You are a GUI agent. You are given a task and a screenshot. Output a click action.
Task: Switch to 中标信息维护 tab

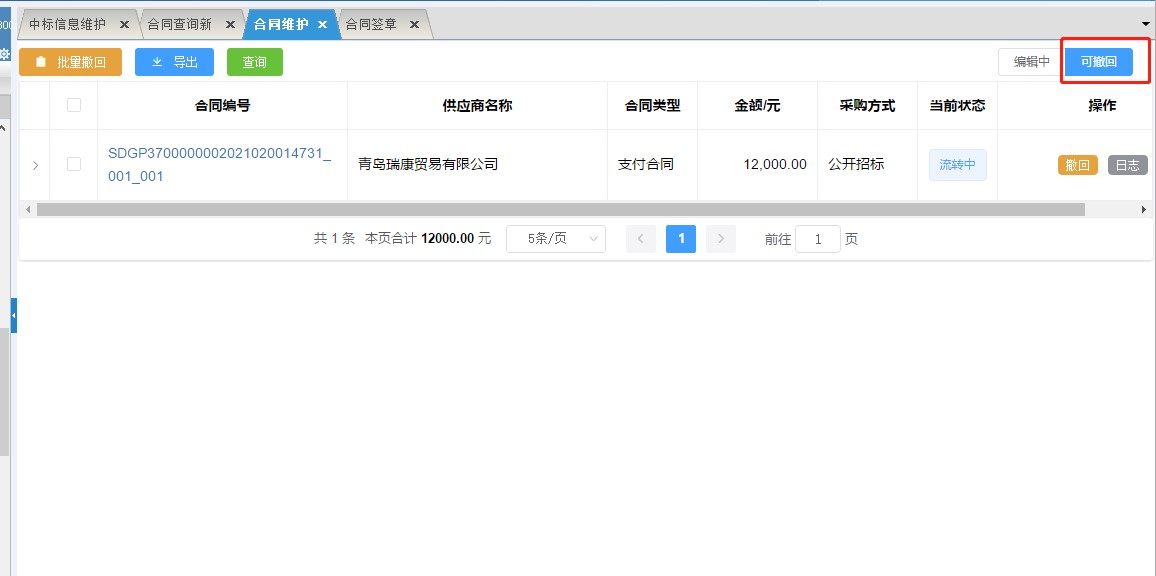67,24
